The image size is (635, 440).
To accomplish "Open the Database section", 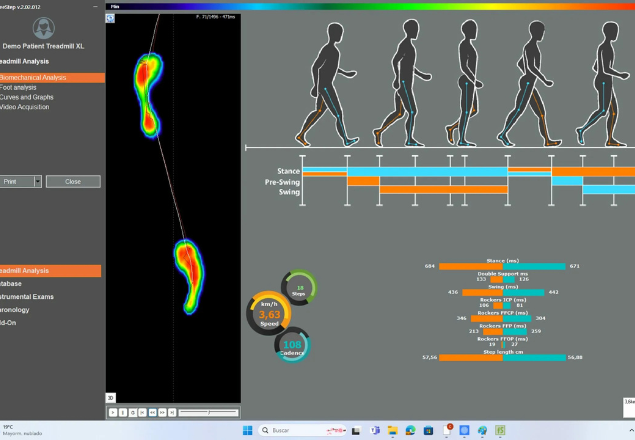I will coord(15,283).
